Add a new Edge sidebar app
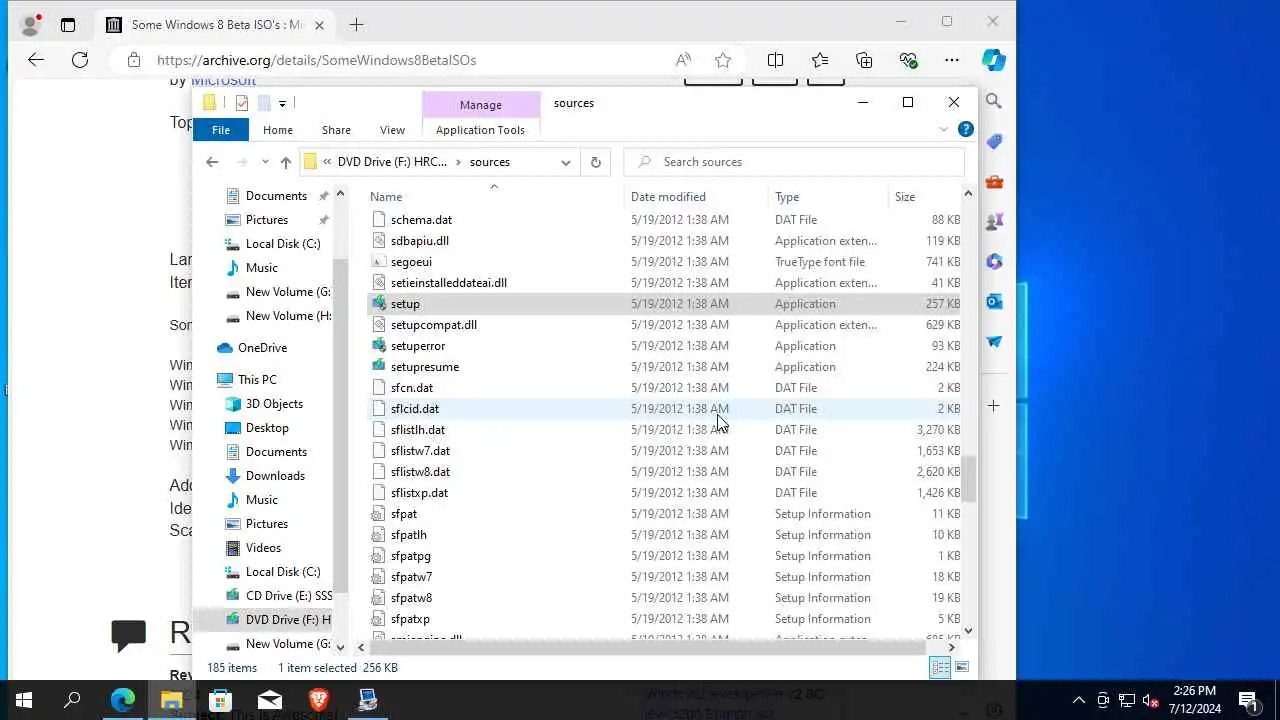The image size is (1280, 720). pyautogui.click(x=994, y=406)
